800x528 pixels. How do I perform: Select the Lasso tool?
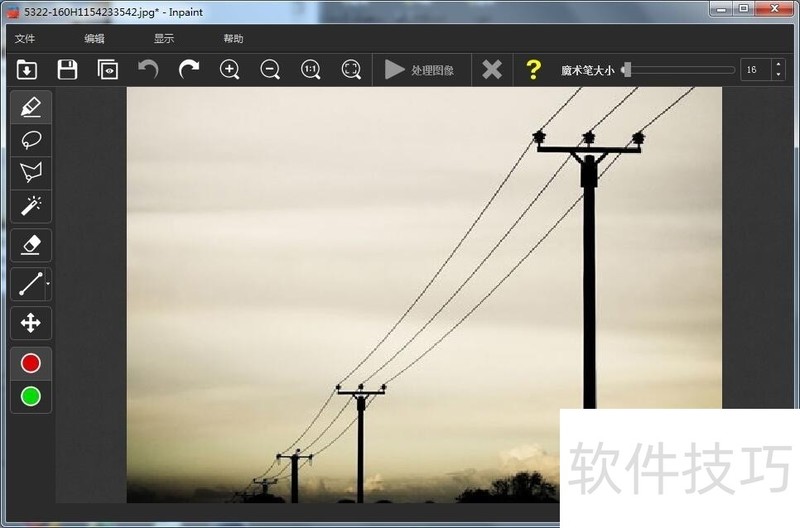(x=31, y=140)
